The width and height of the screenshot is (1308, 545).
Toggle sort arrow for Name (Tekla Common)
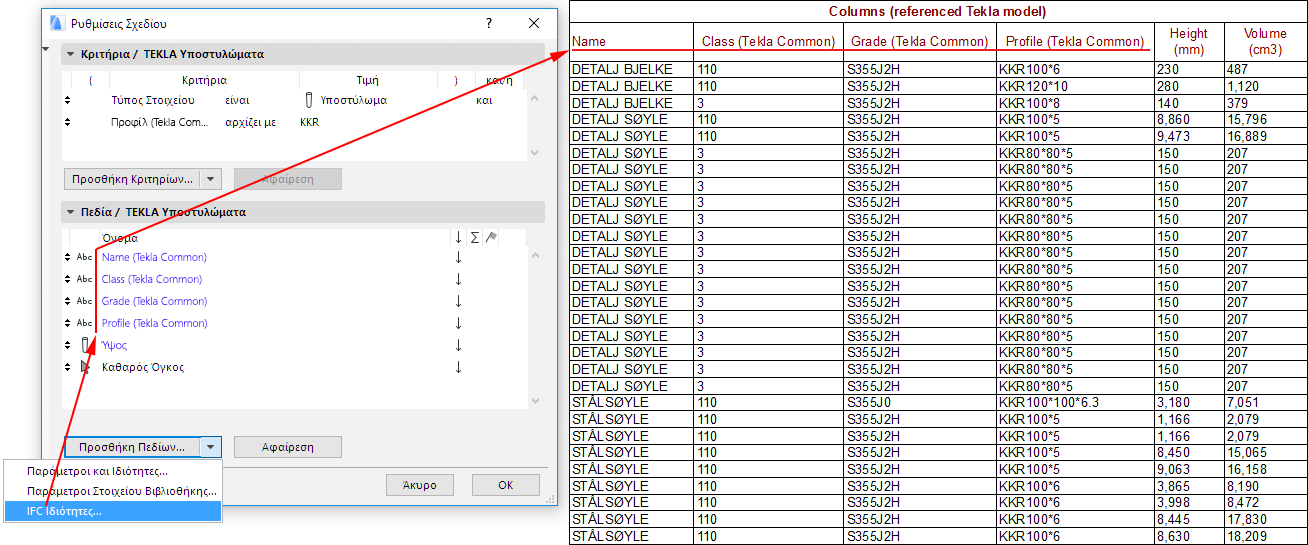(x=458, y=257)
